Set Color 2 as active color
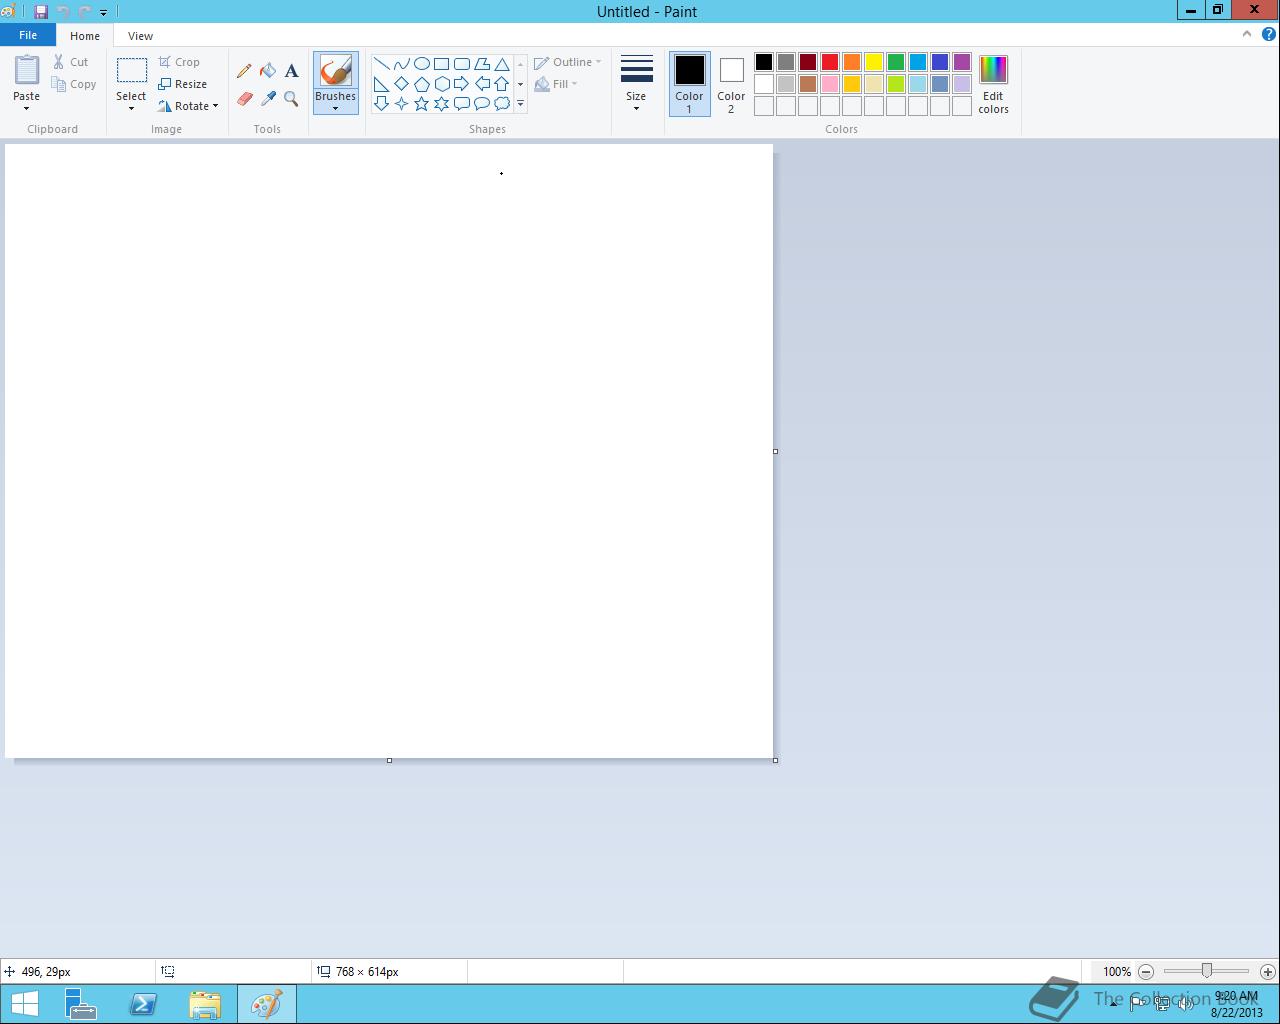The image size is (1280, 1024). (731, 83)
